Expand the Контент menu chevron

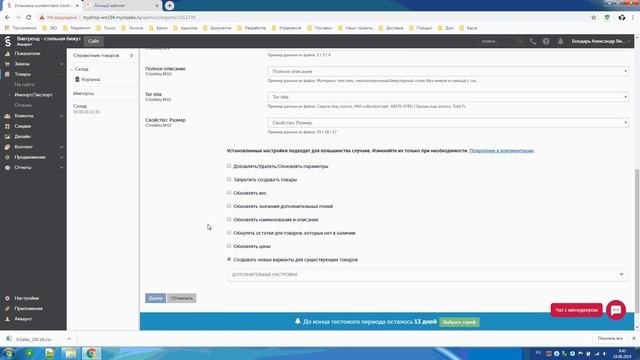tap(62, 147)
